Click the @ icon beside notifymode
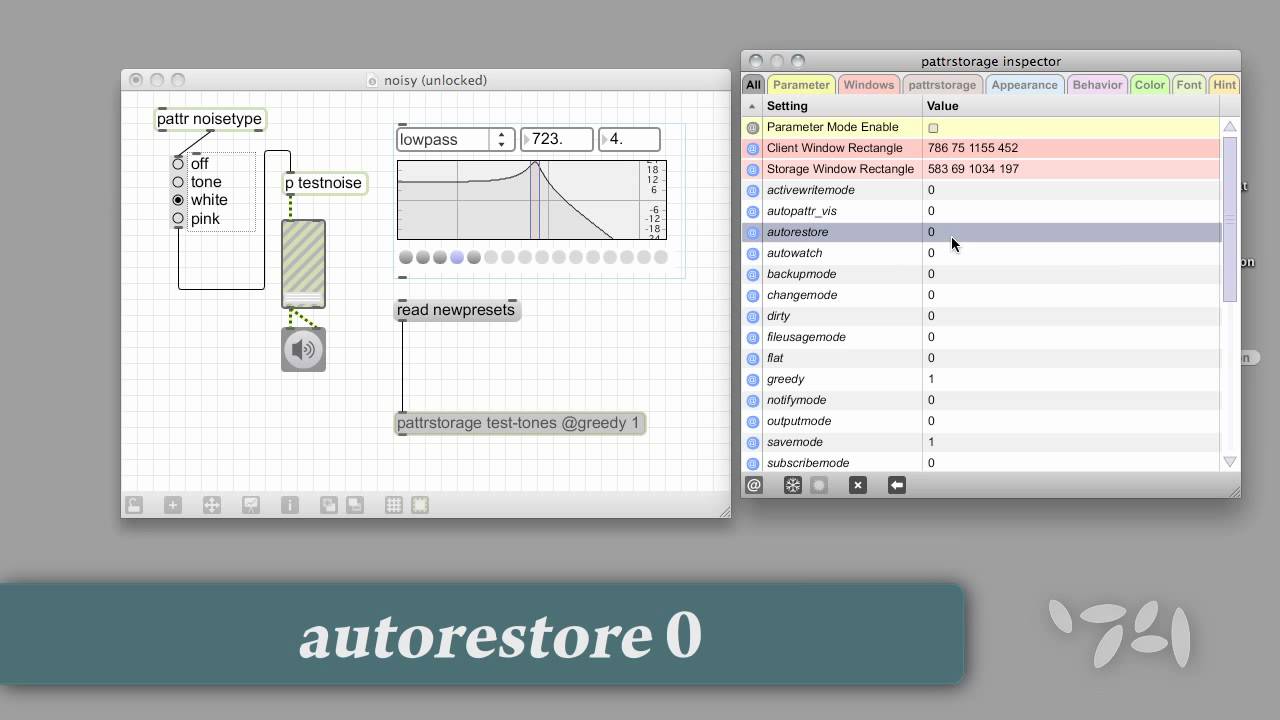 point(753,400)
